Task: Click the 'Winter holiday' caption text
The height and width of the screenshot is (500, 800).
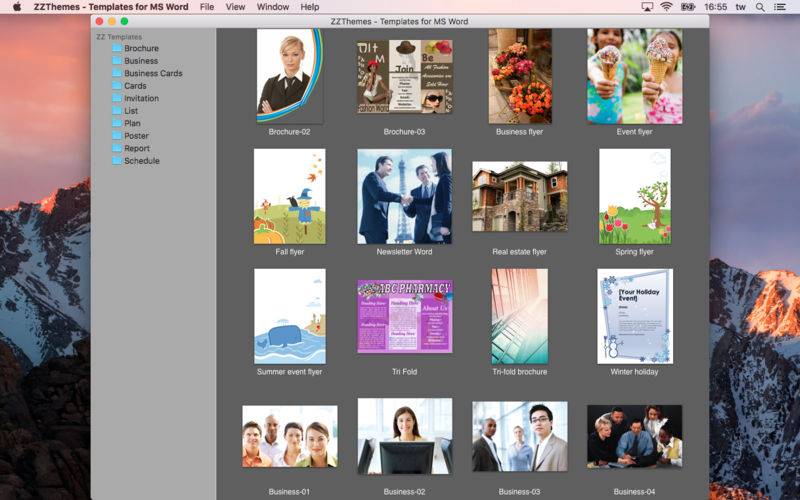Action: pyautogui.click(x=634, y=372)
